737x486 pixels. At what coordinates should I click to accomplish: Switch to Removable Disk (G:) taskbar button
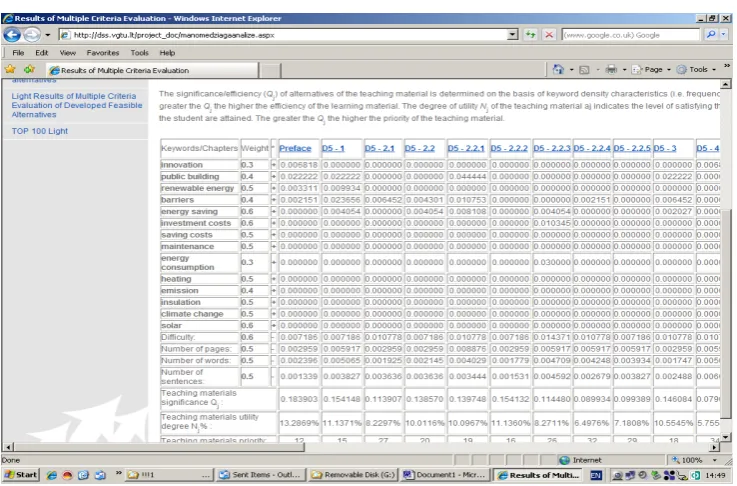pyautogui.click(x=353, y=475)
